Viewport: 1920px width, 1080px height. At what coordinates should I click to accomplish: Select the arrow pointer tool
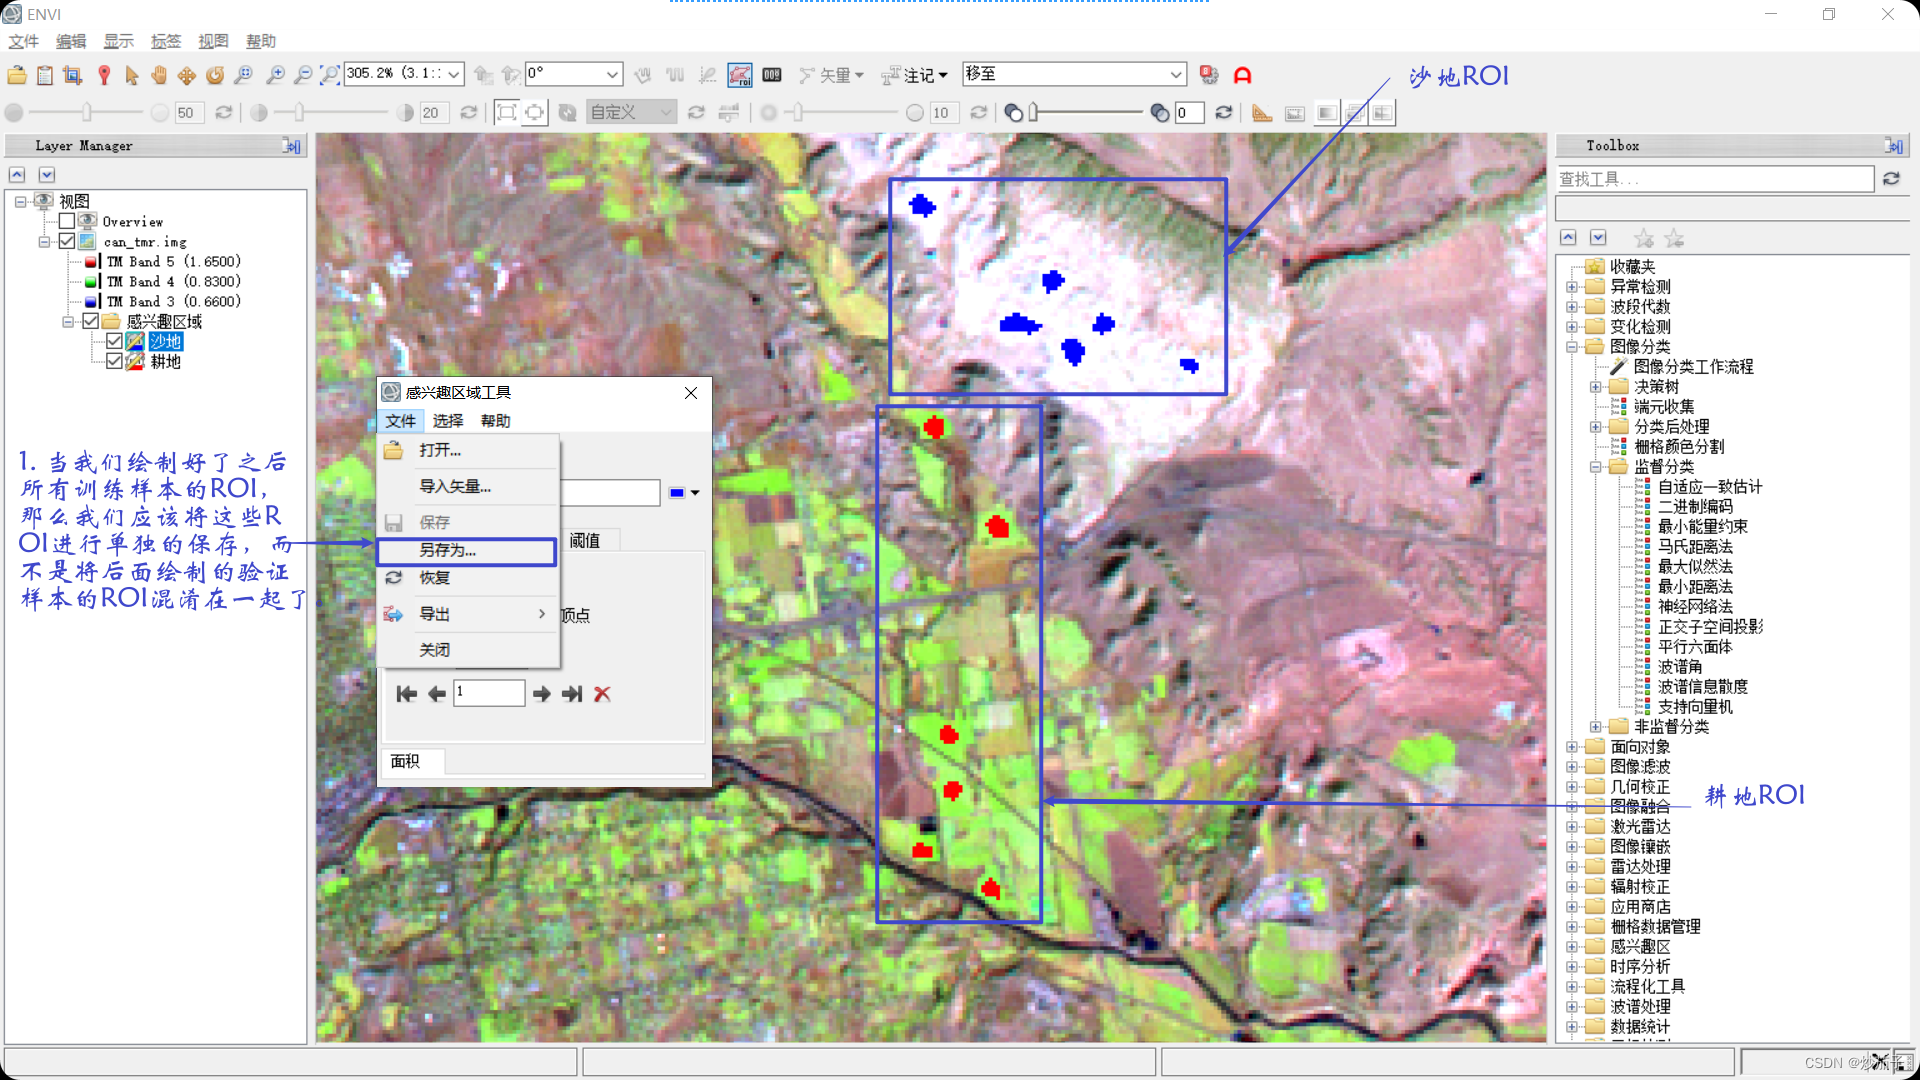(x=132, y=75)
